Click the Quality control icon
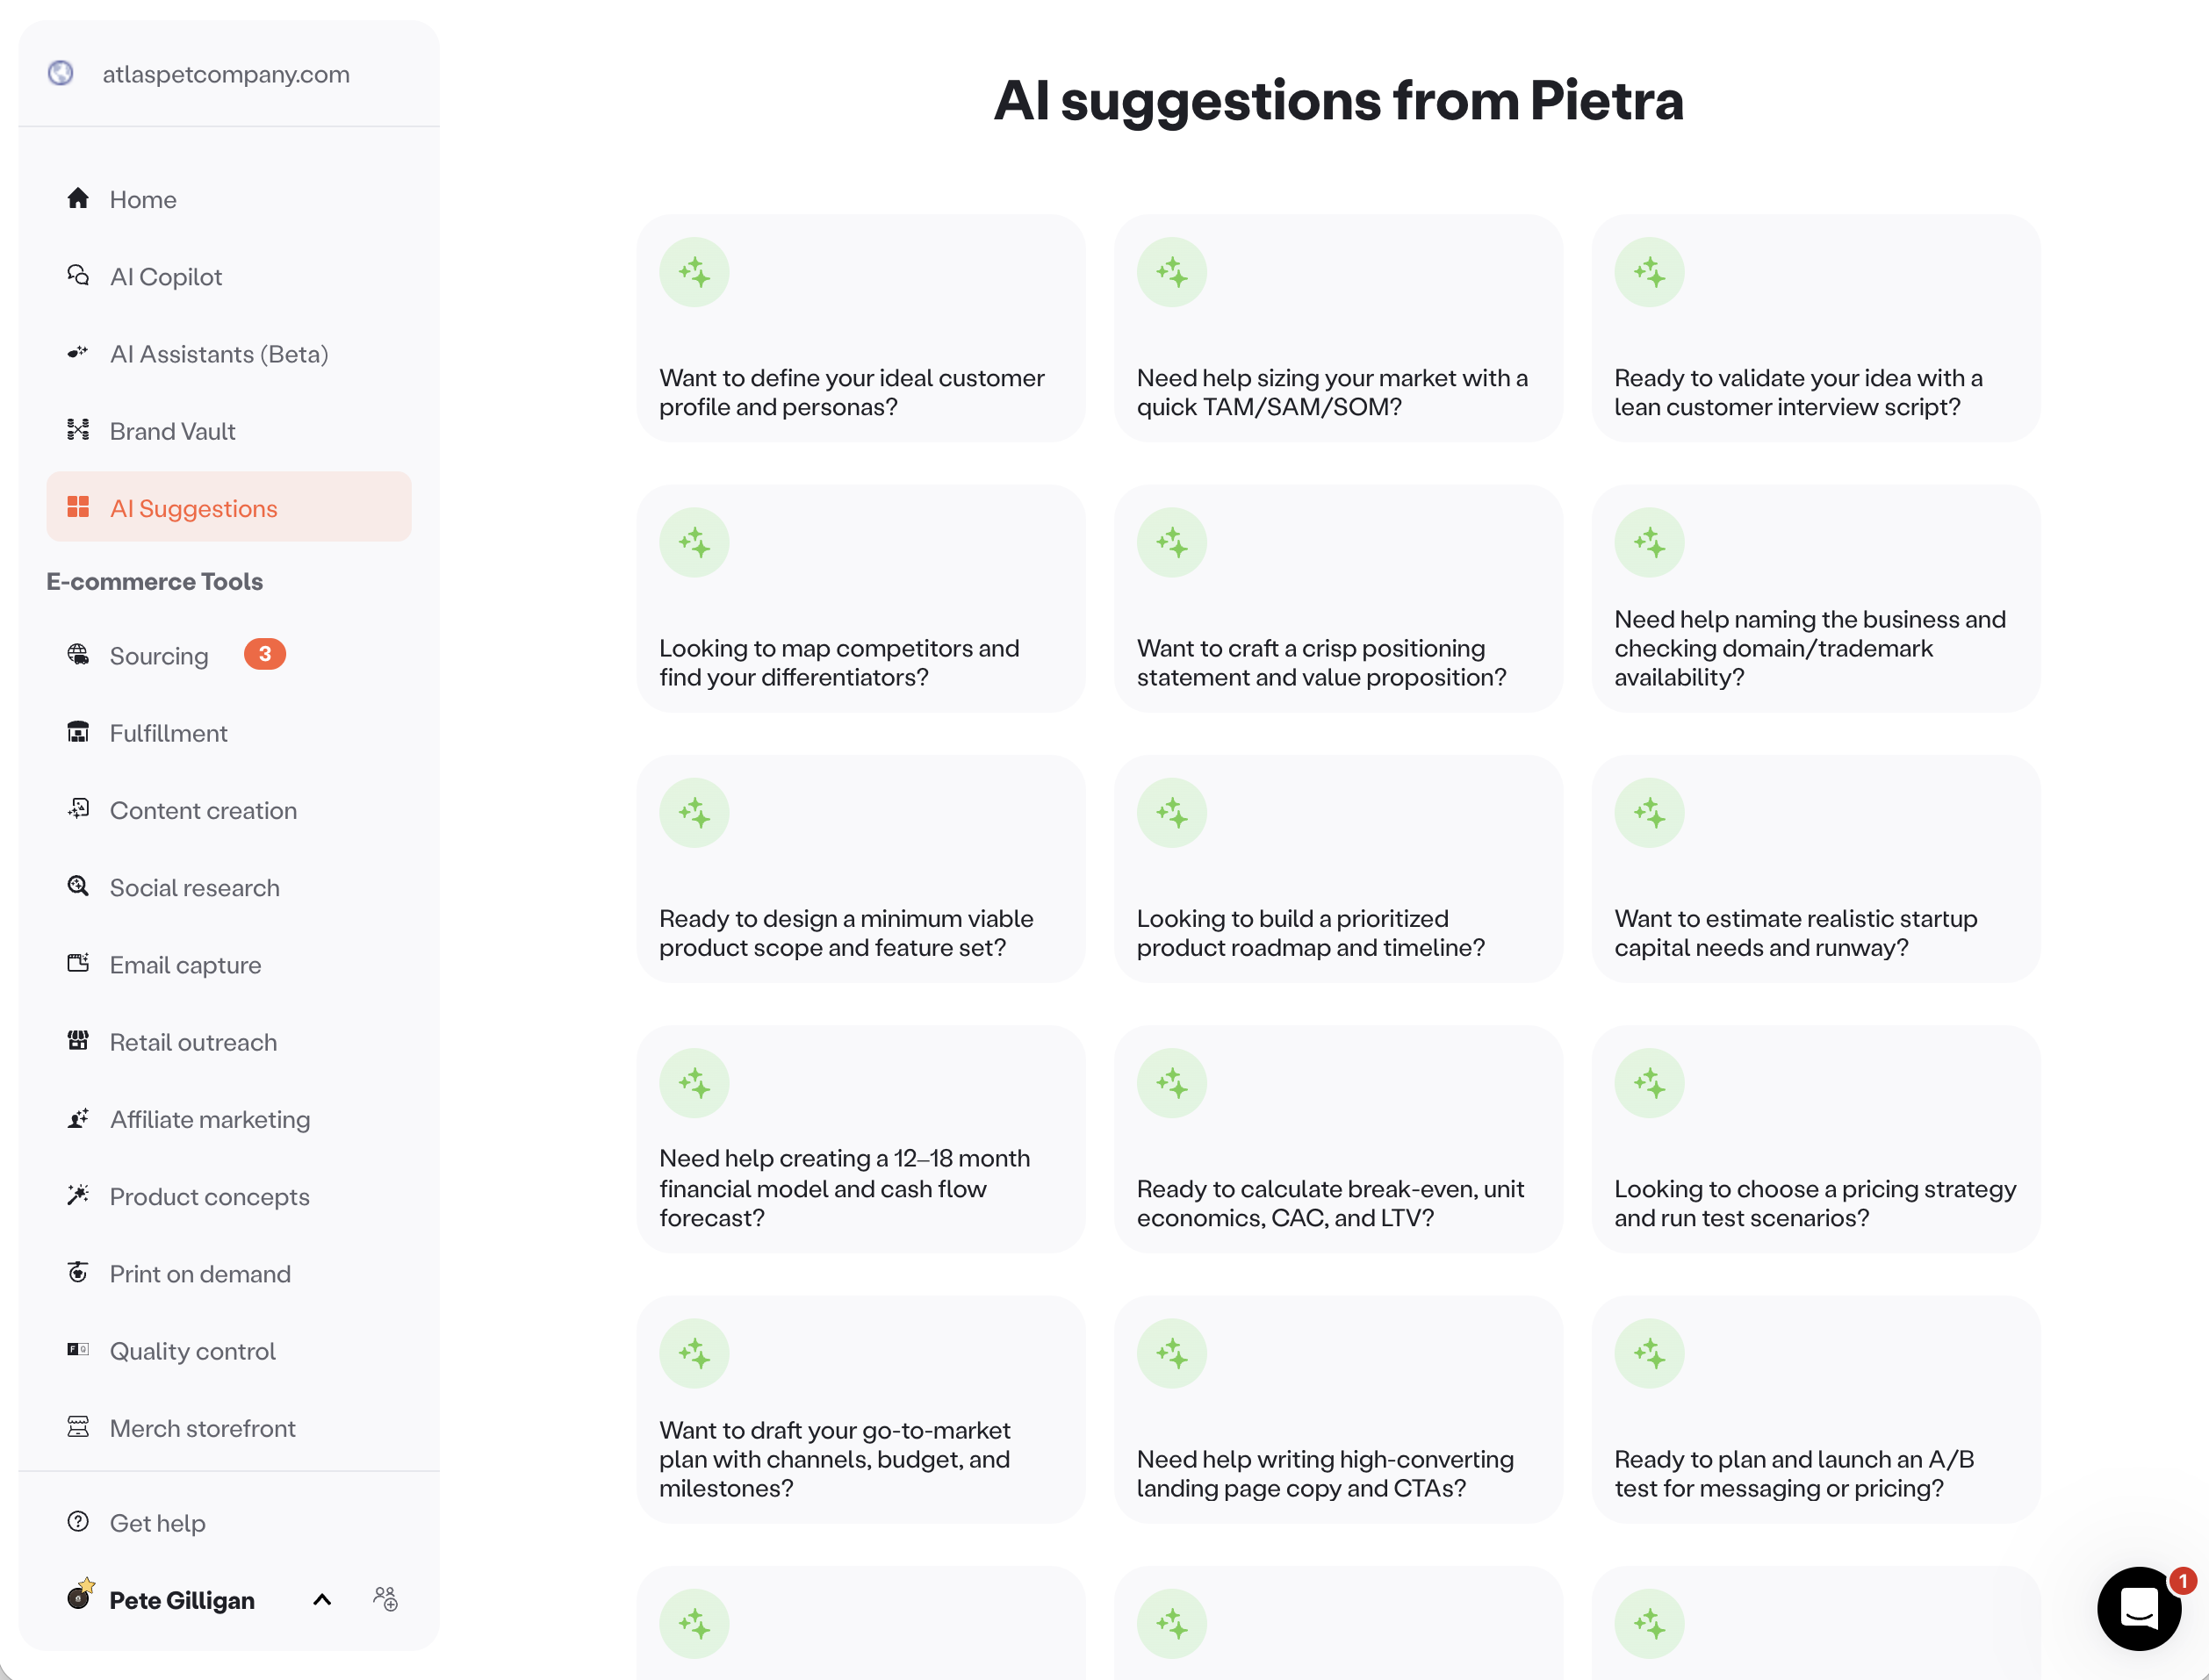The height and width of the screenshot is (1680, 2209). [78, 1350]
